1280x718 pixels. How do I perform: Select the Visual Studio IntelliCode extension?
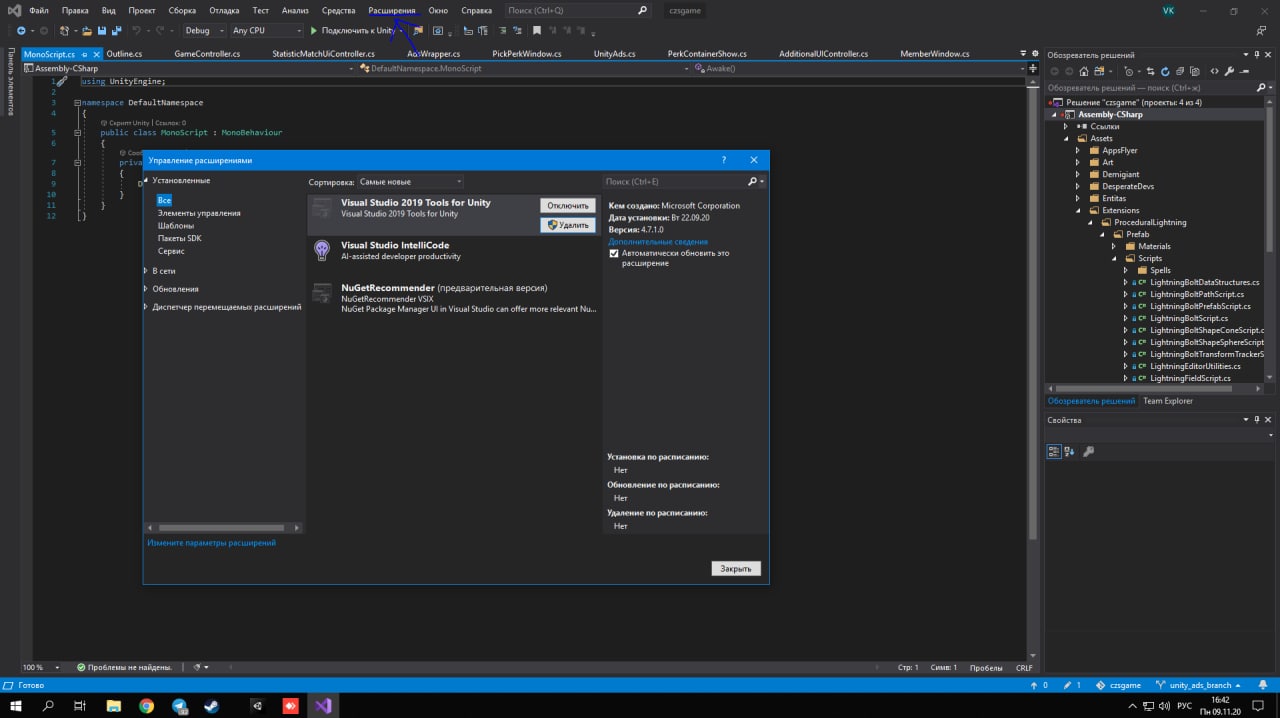[x=454, y=250]
